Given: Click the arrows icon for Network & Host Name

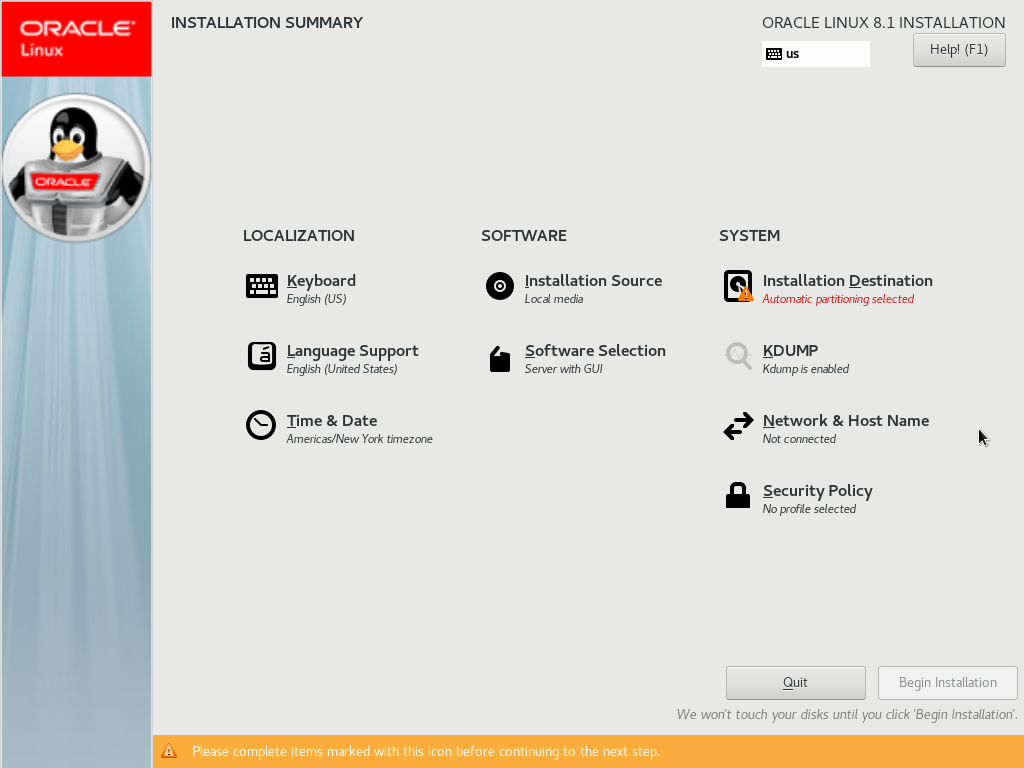Looking at the screenshot, I should coord(739,426).
